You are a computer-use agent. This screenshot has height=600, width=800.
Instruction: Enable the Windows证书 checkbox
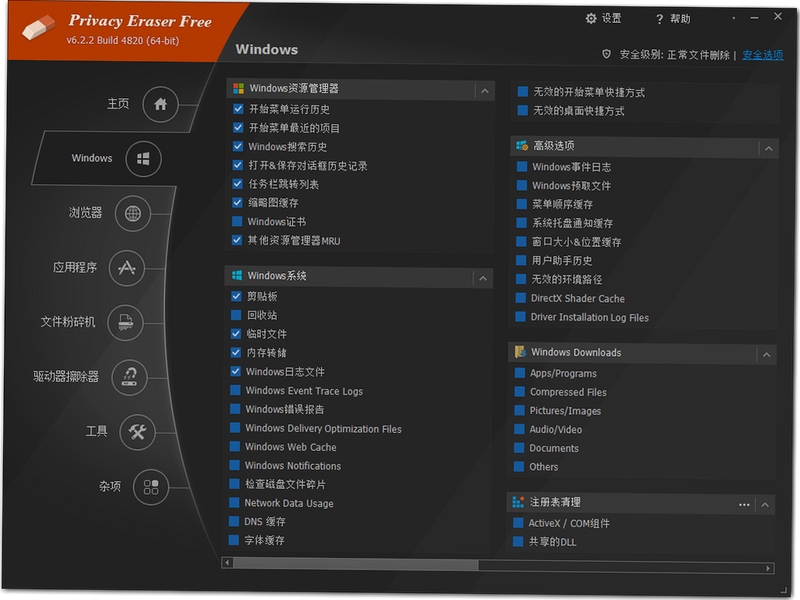pos(237,221)
